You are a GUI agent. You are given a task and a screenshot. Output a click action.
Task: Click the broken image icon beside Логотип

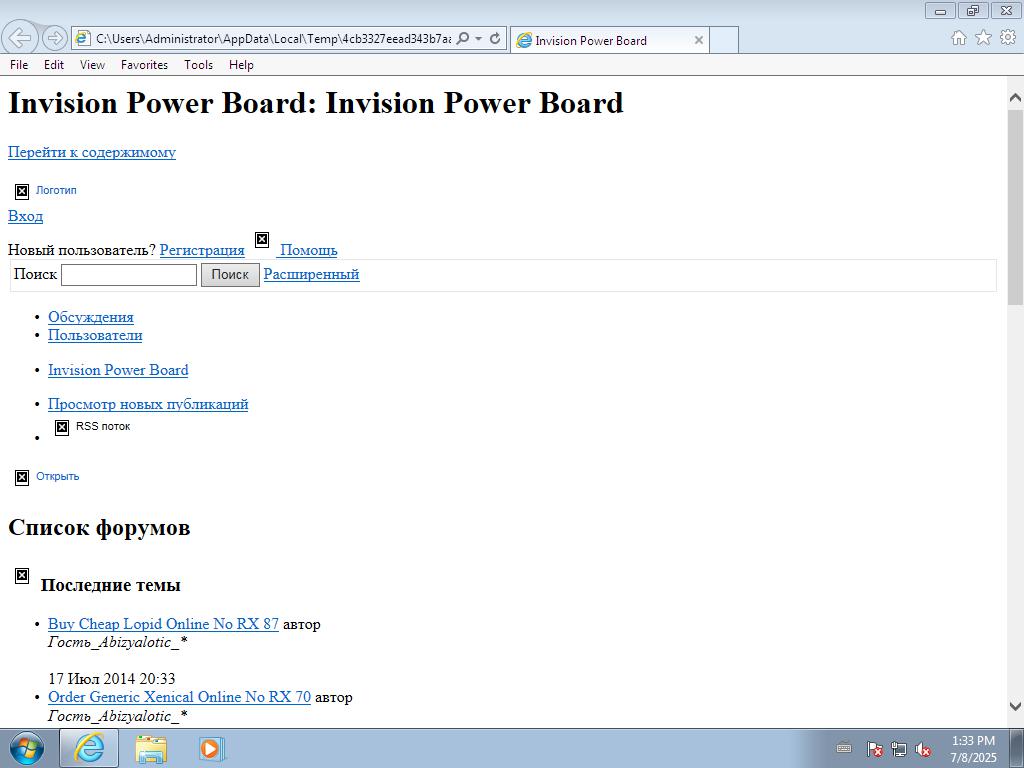(22, 191)
